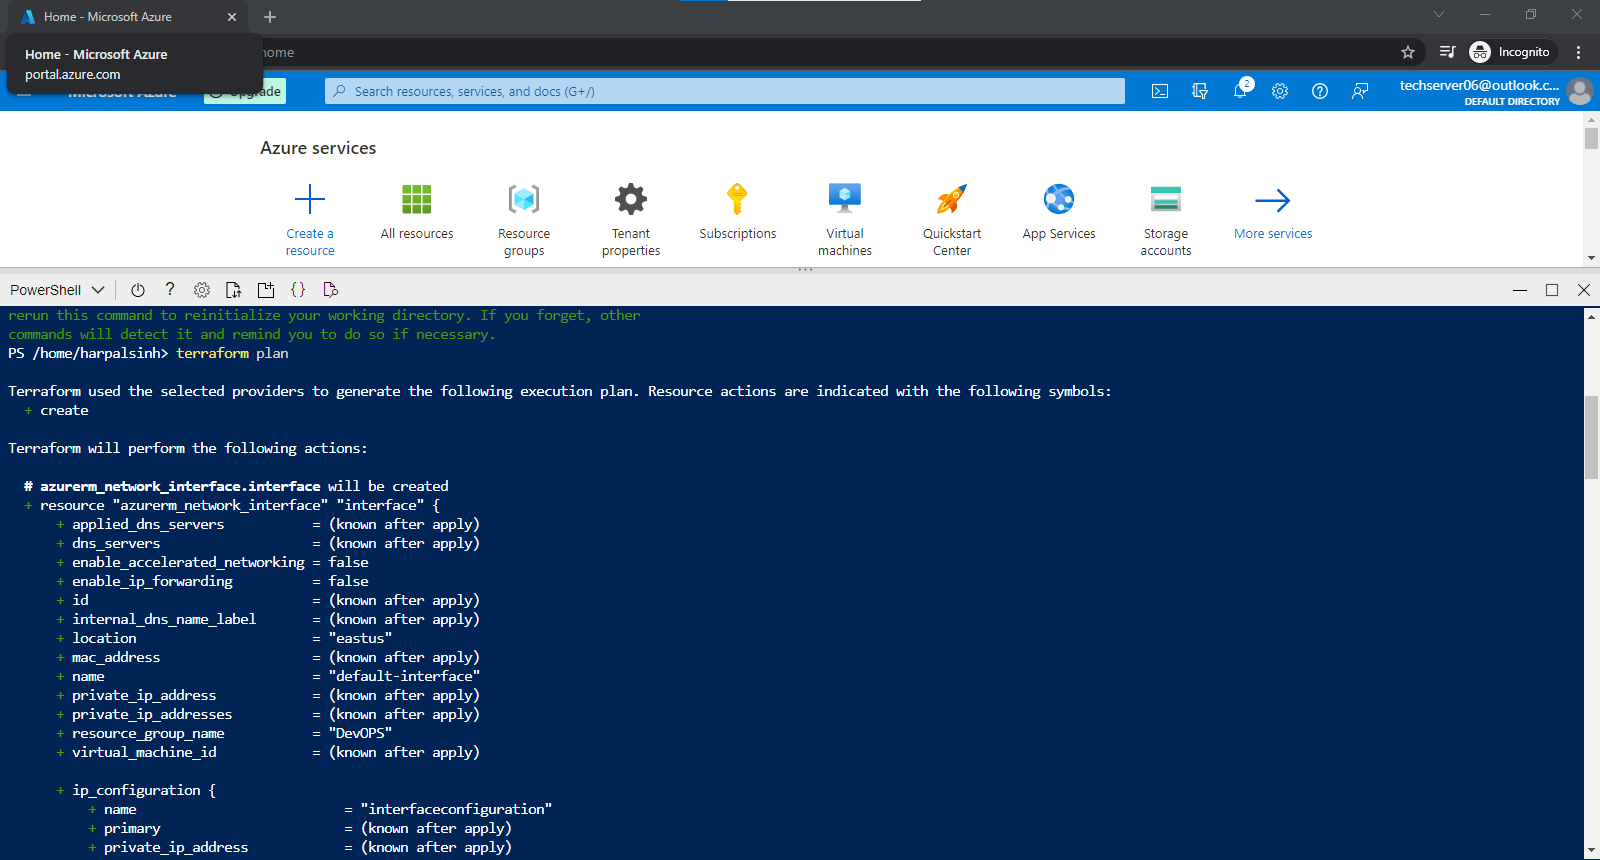Viewport: 1600px width, 860px height.
Task: Open editor curly braces icon
Action: (x=298, y=290)
